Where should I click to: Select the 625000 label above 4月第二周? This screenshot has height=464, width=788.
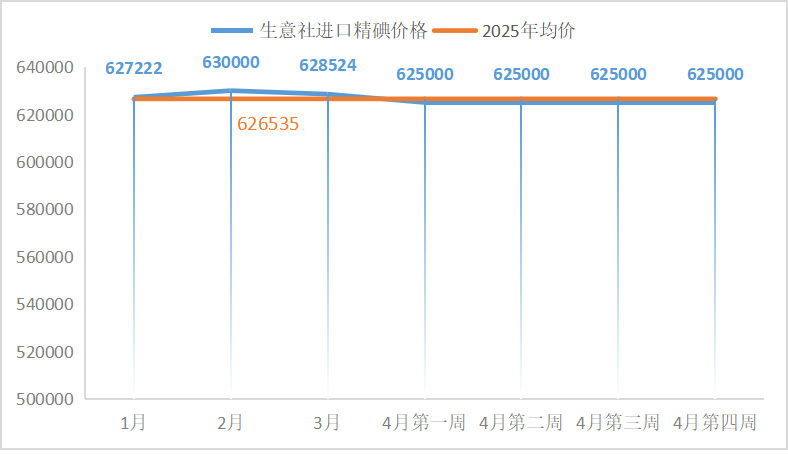[521, 74]
